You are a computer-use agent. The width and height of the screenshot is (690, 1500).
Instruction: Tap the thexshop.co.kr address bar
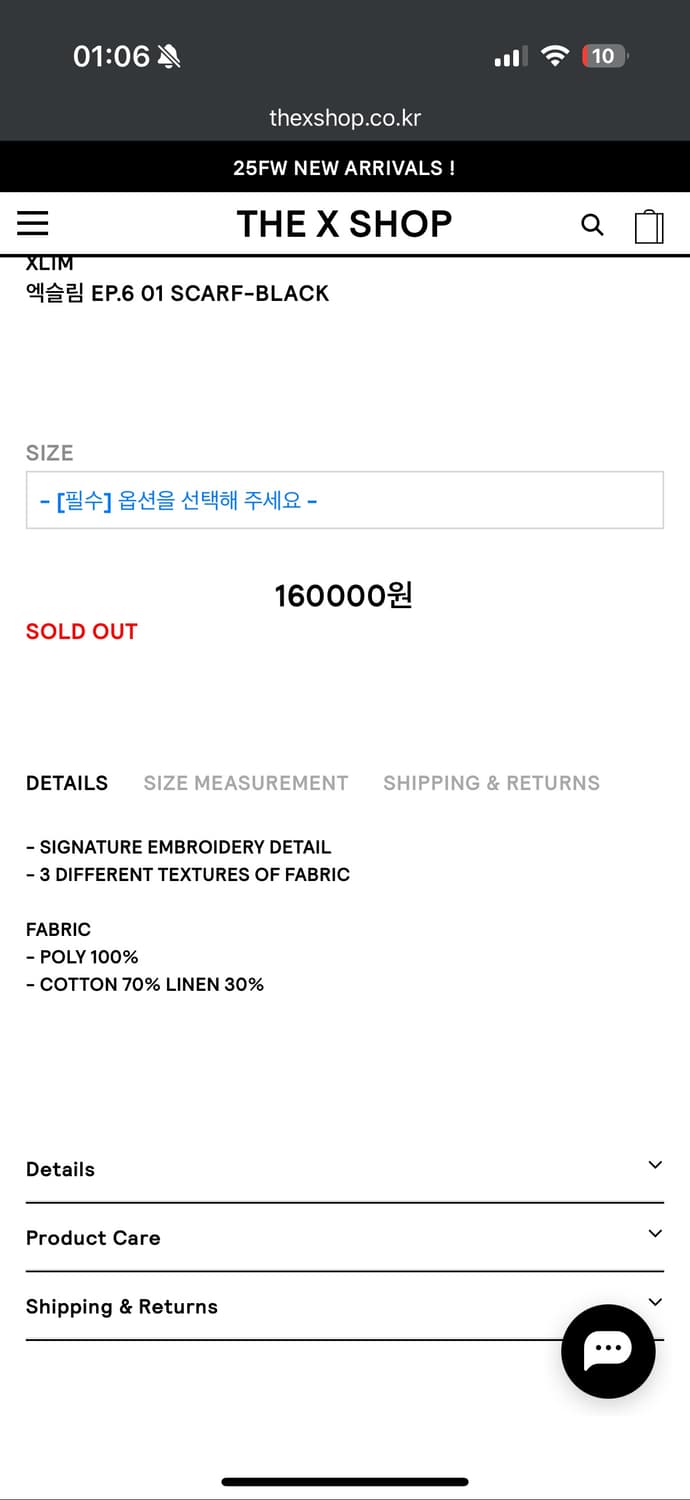click(x=344, y=118)
